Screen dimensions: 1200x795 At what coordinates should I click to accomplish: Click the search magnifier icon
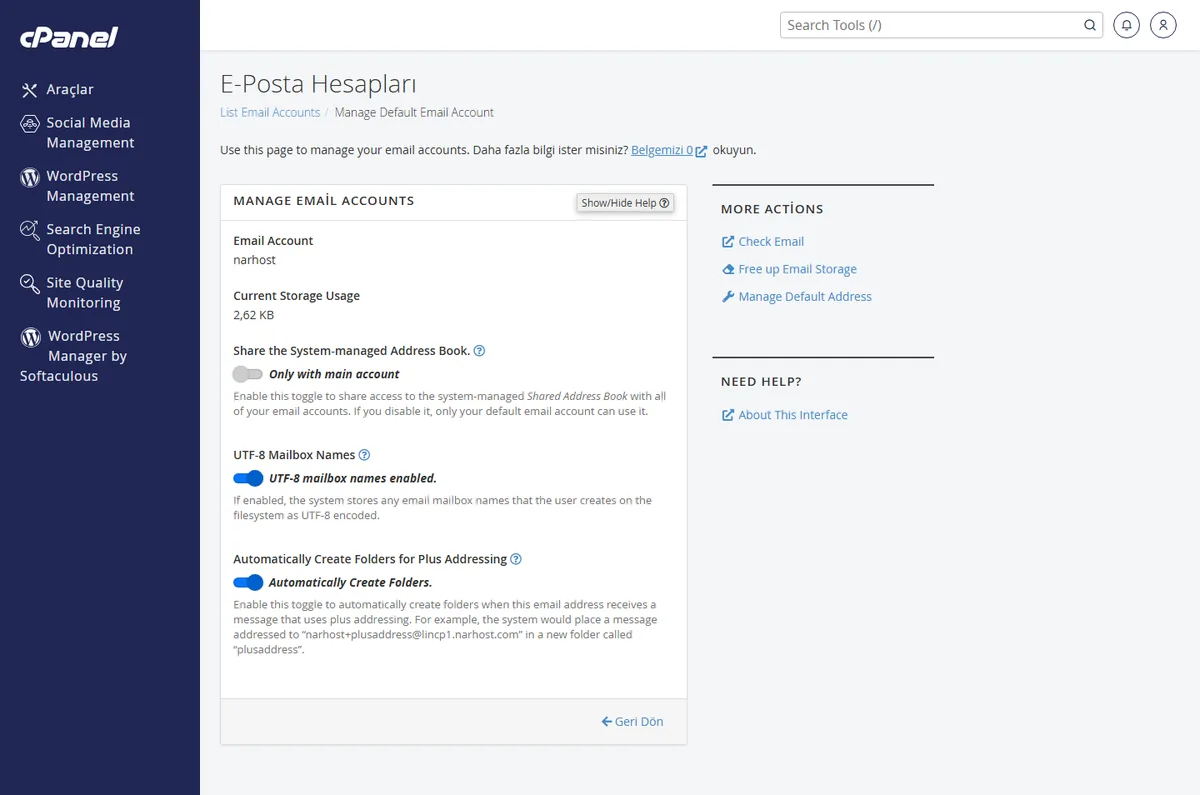pos(1090,25)
